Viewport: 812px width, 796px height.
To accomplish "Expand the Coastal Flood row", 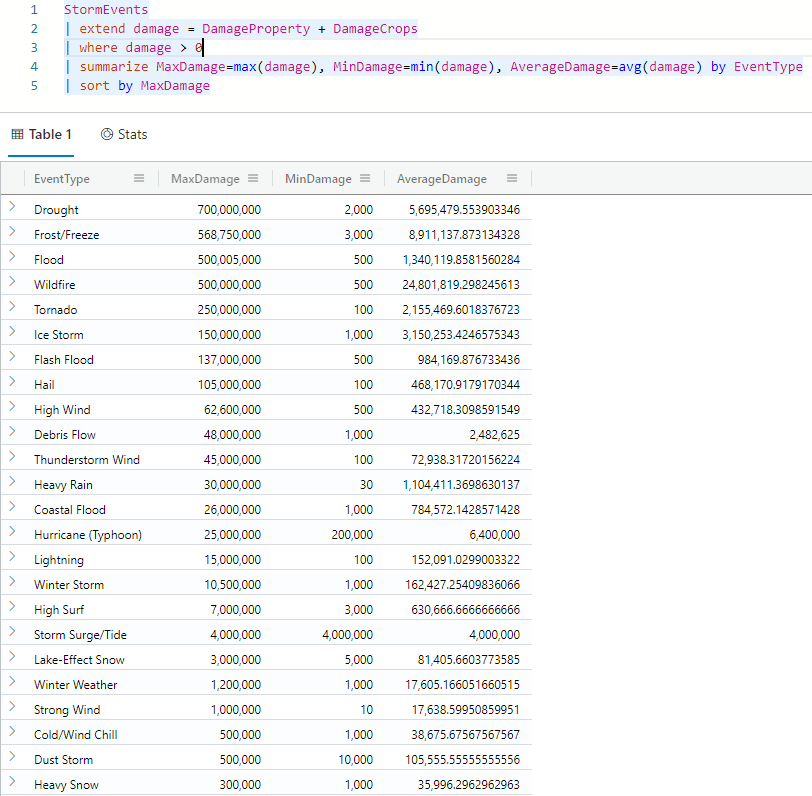I will [12, 506].
